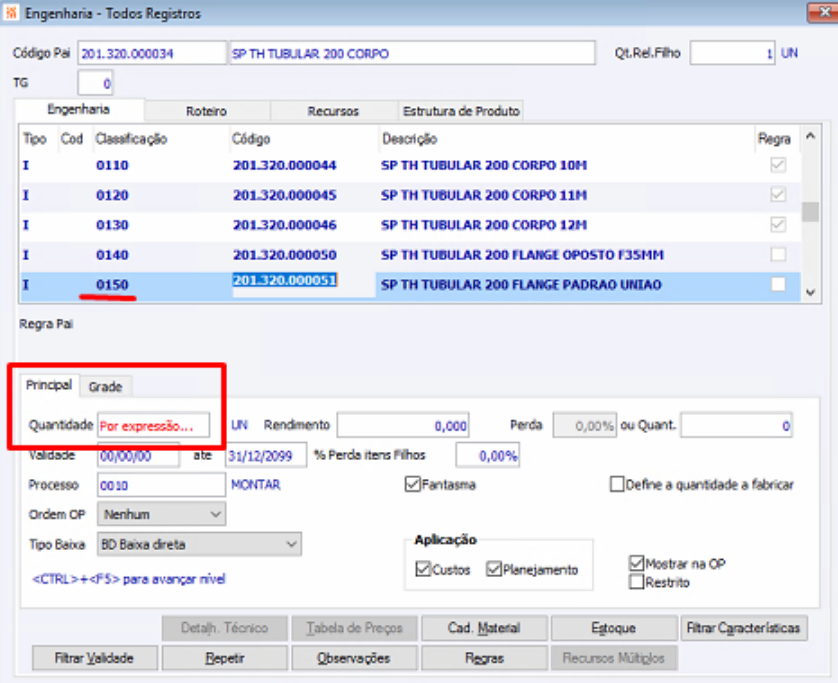838x683 pixels.
Task: Open the Grade sub-tab
Action: coord(105,386)
